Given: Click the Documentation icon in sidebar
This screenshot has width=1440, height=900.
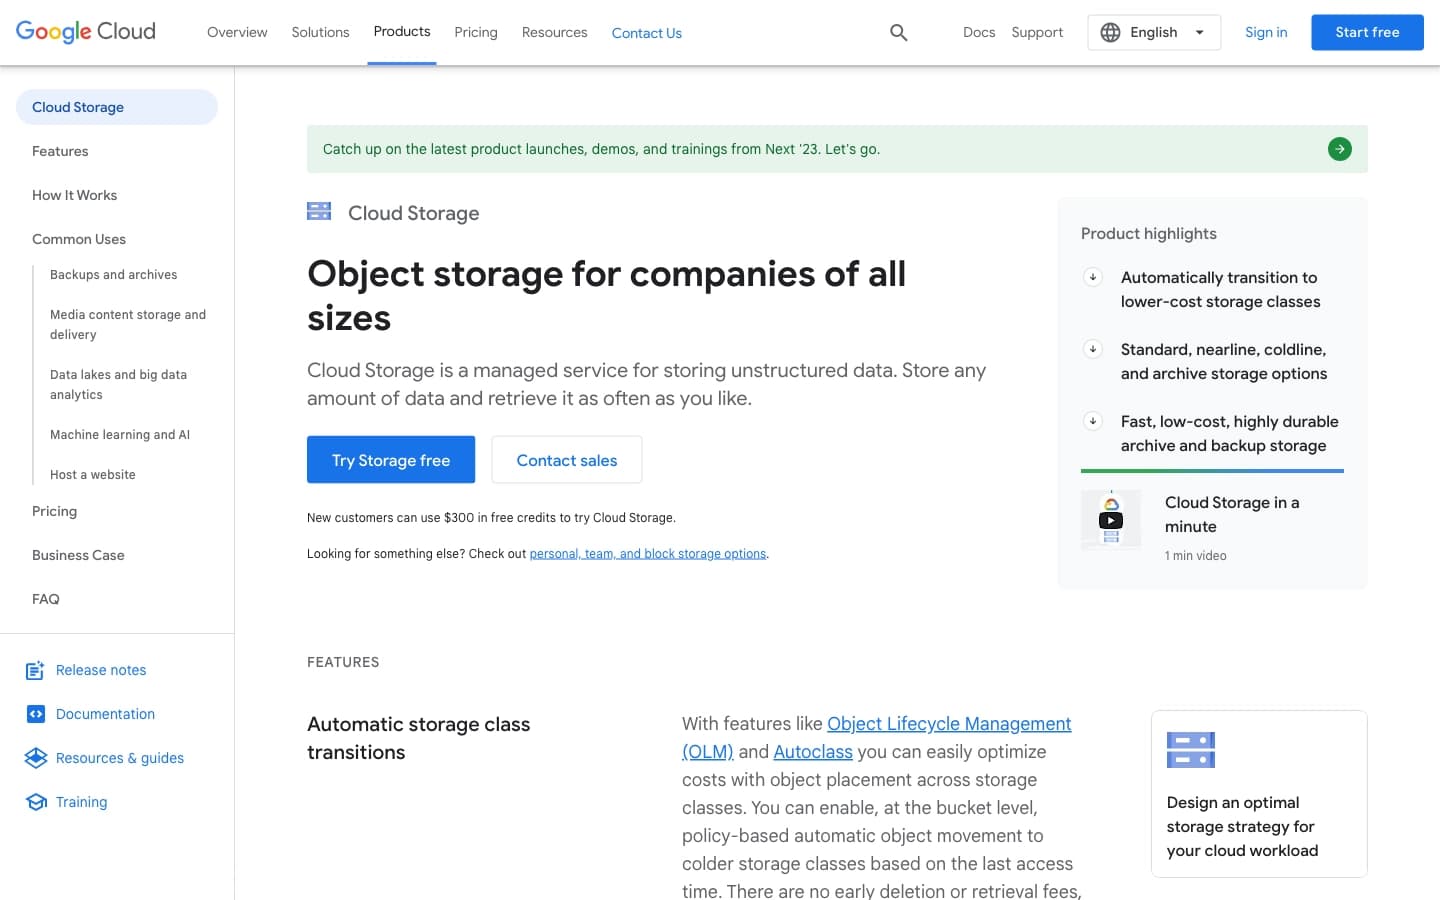Looking at the screenshot, I should [x=35, y=714].
